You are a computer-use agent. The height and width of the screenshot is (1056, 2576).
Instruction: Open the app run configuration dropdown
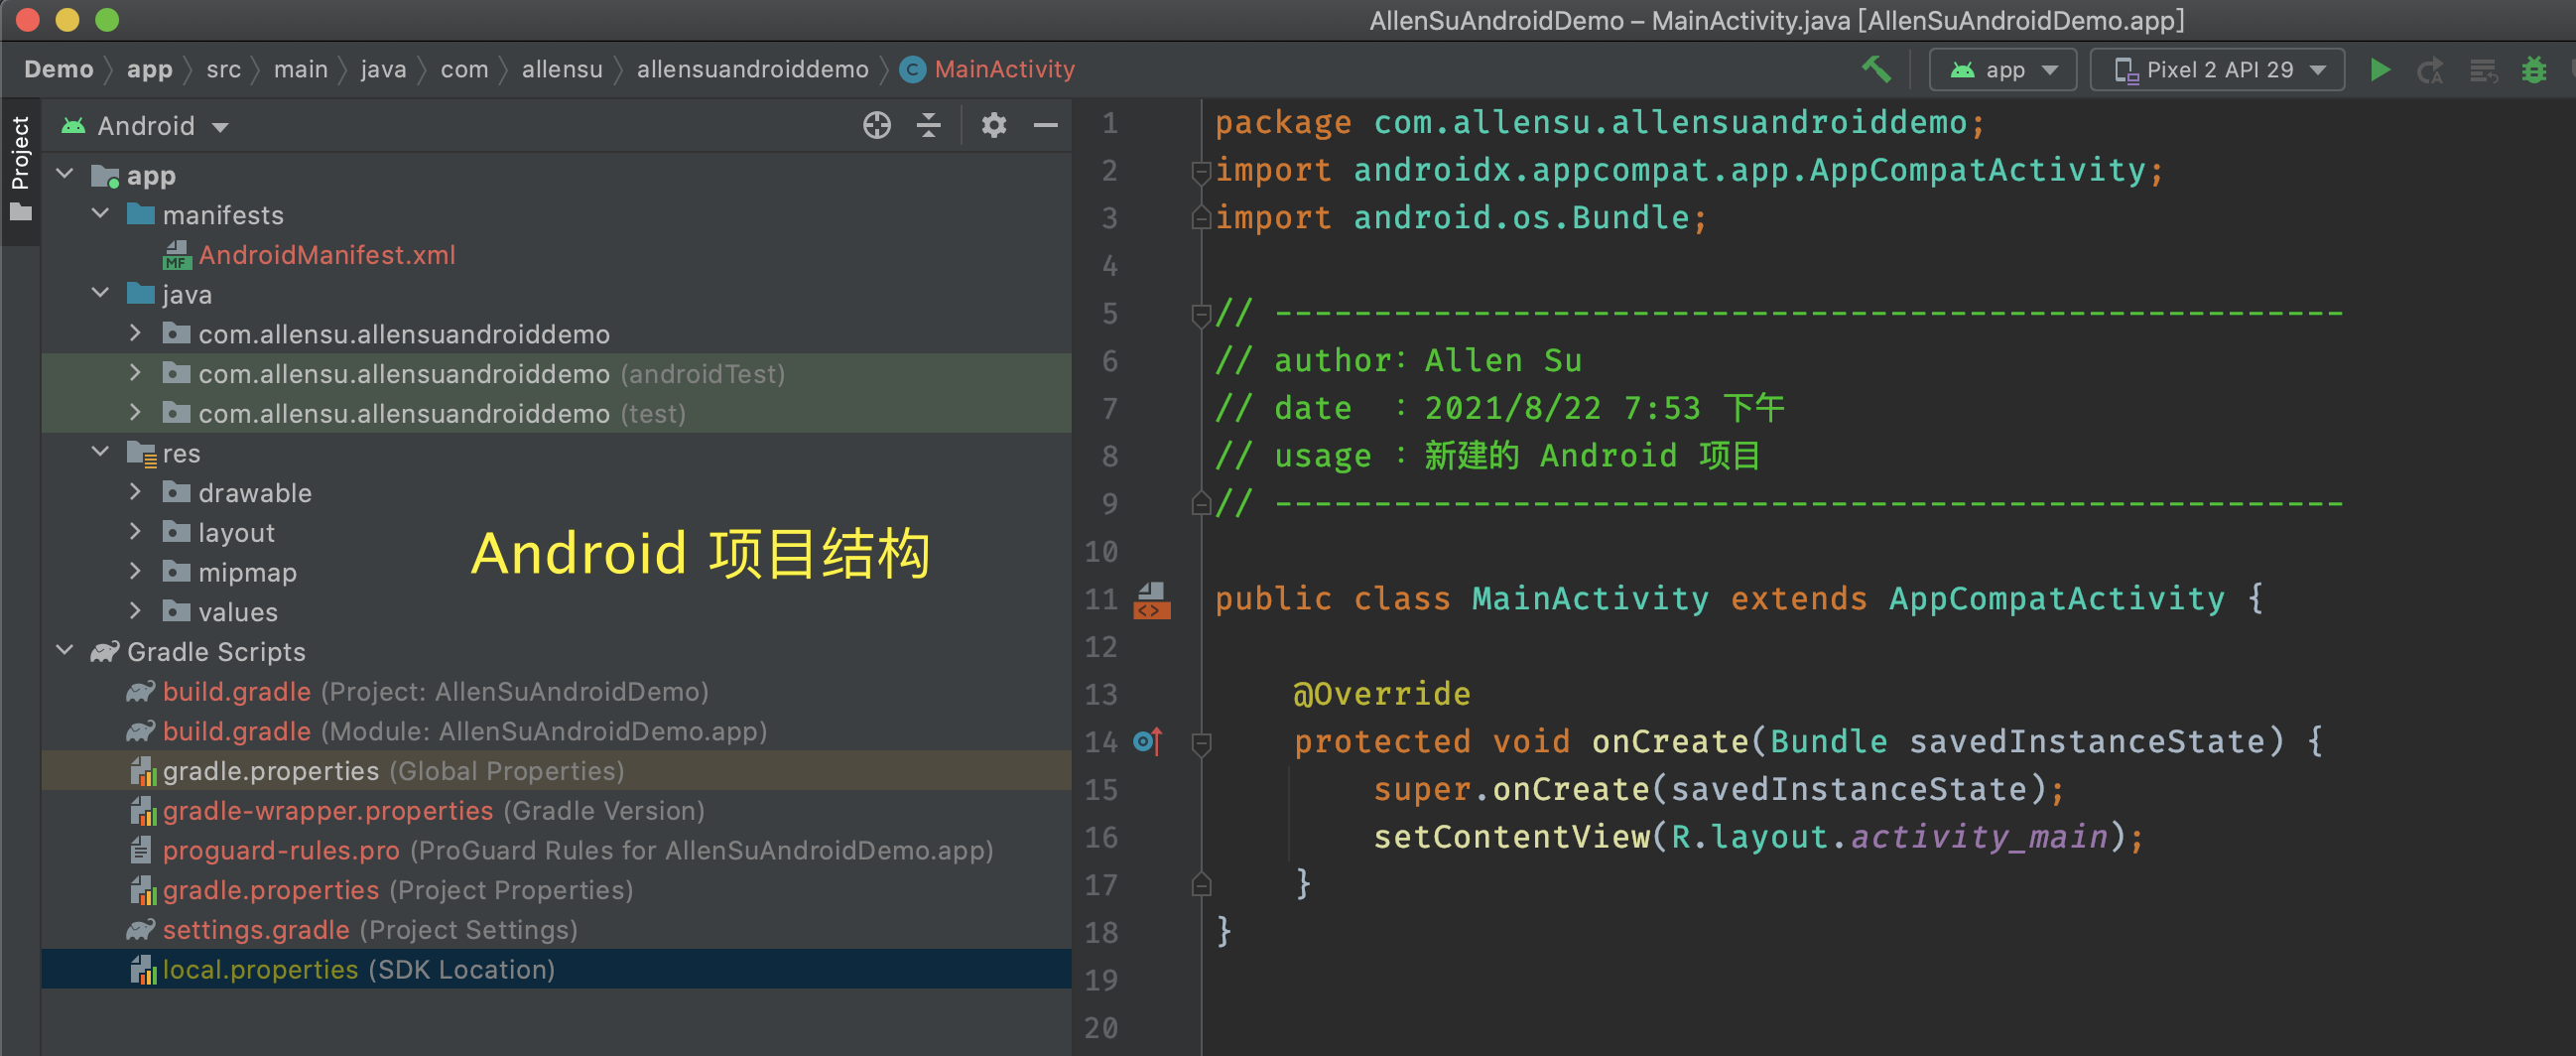click(2003, 70)
